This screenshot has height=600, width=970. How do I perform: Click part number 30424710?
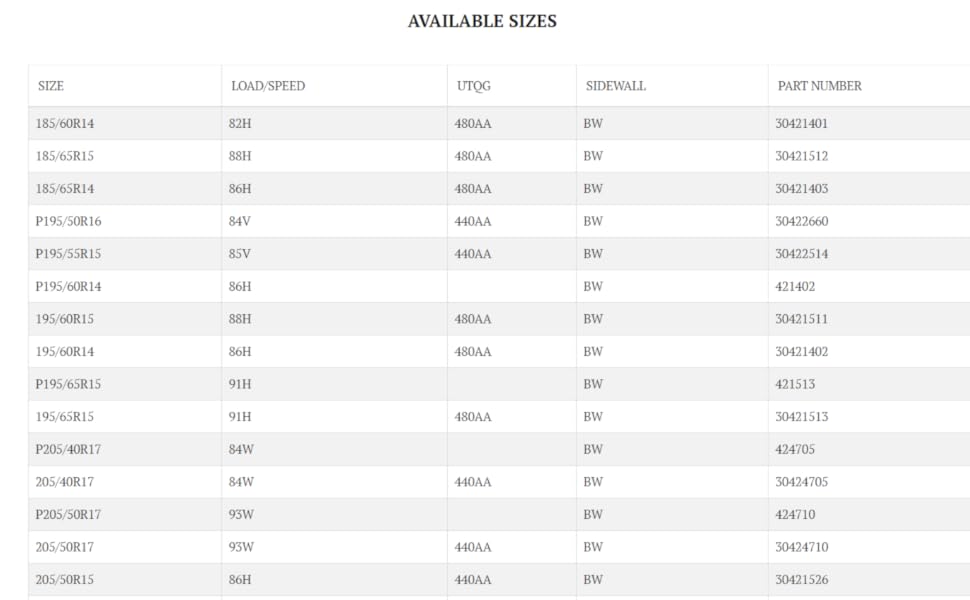[801, 547]
